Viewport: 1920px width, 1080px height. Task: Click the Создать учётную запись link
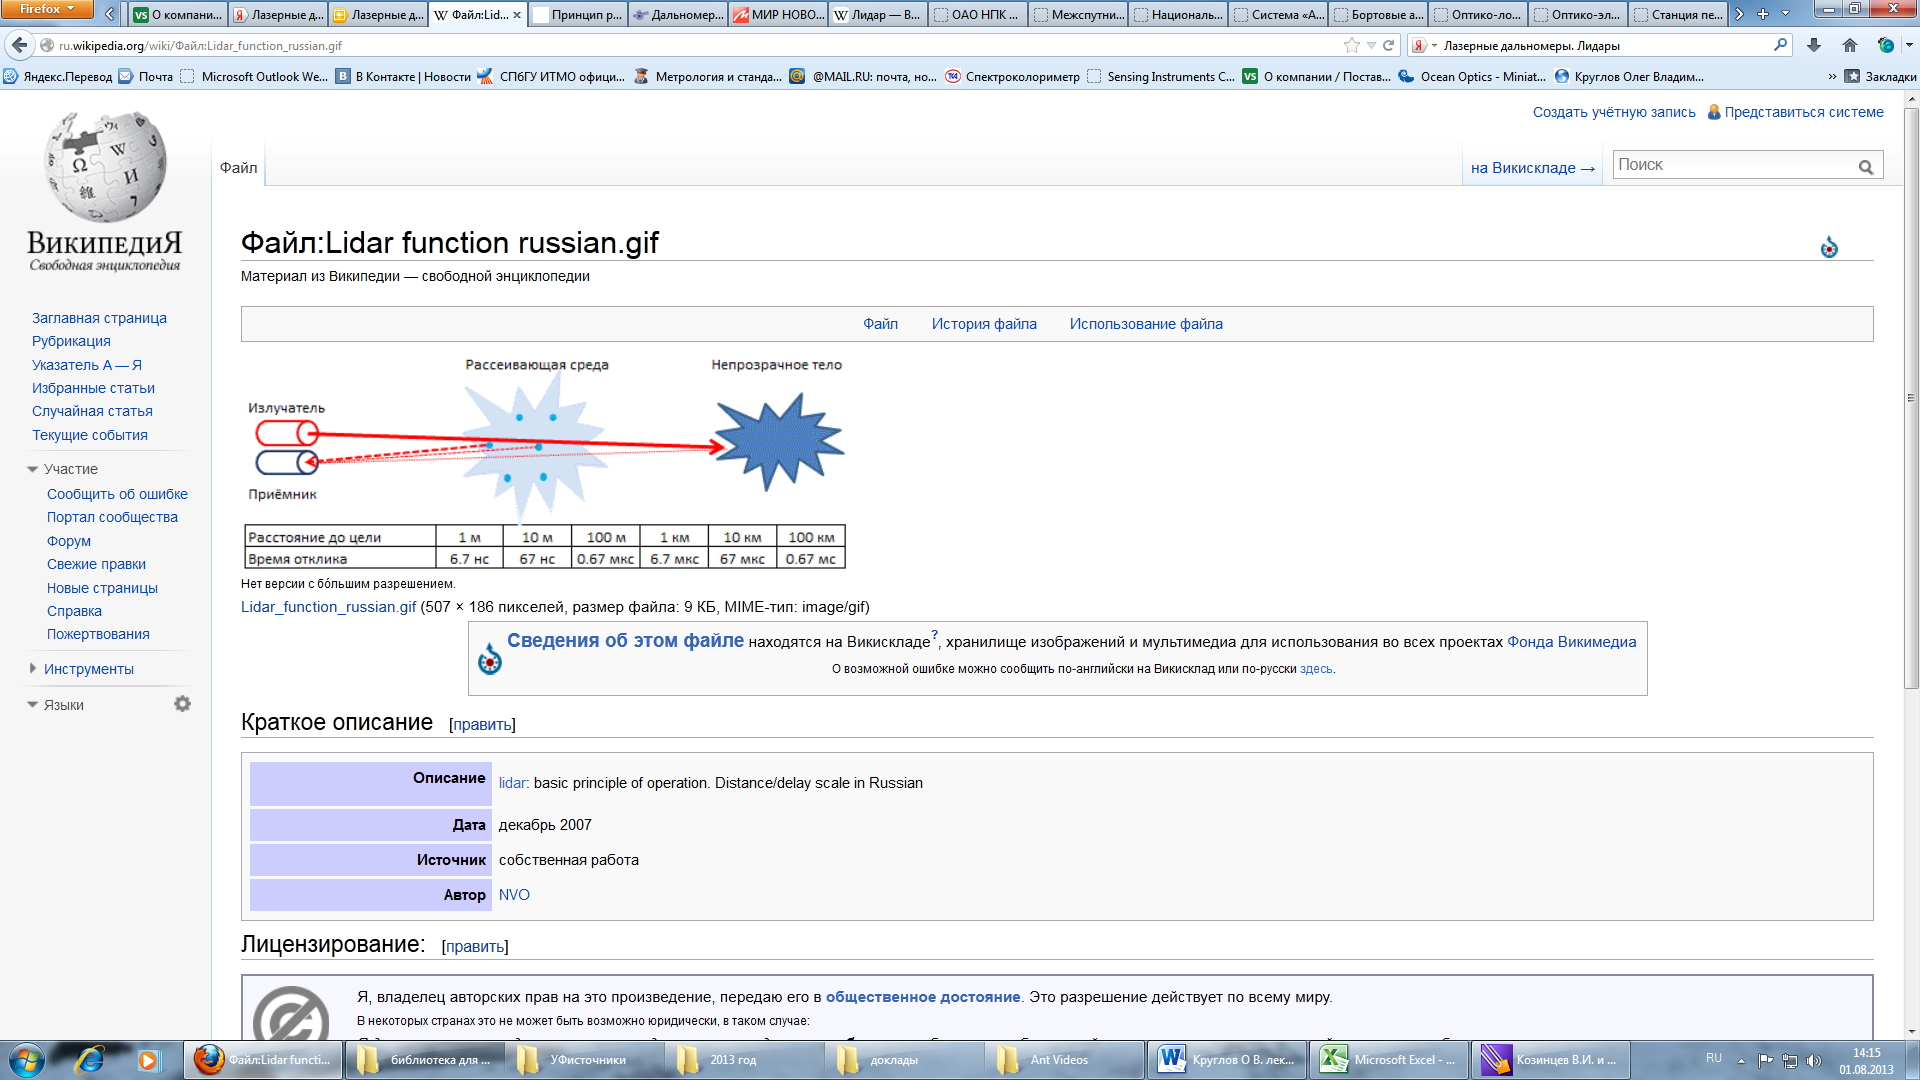[1614, 112]
